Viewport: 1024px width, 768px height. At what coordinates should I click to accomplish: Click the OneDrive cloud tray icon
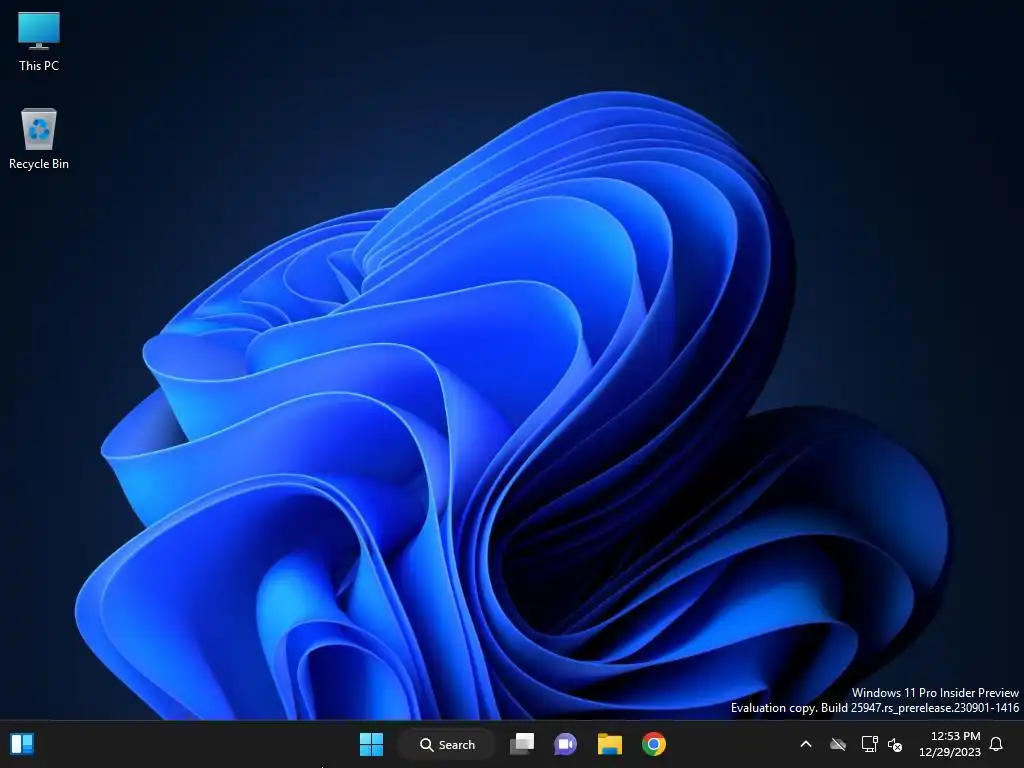pyautogui.click(x=838, y=744)
